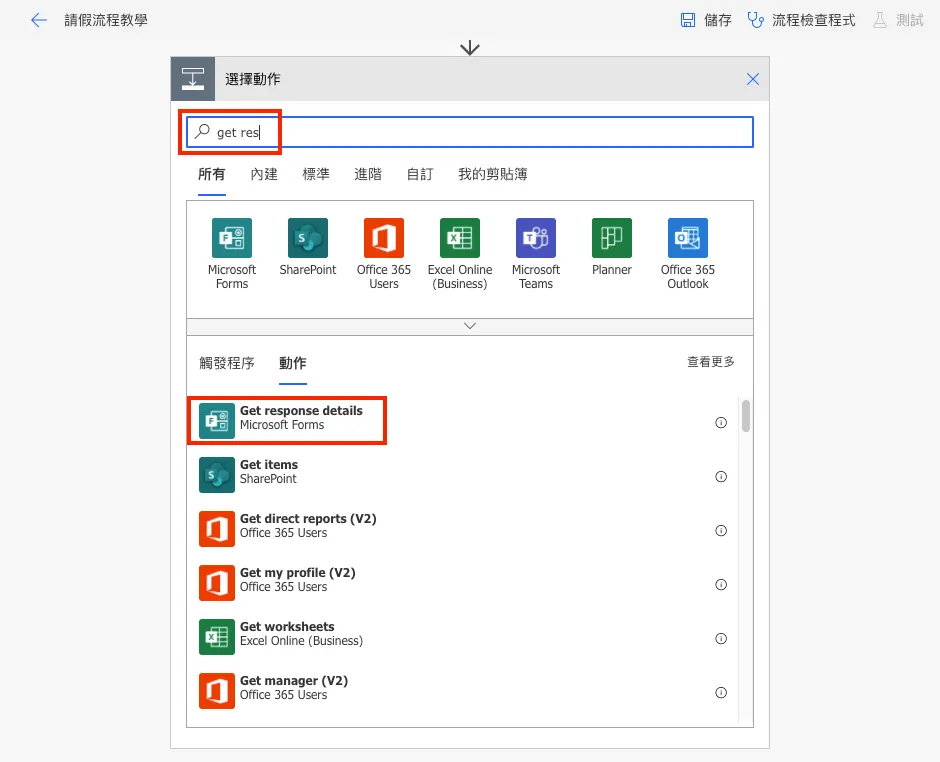Click the magnifier search icon
This screenshot has height=762, width=940.
click(x=203, y=131)
